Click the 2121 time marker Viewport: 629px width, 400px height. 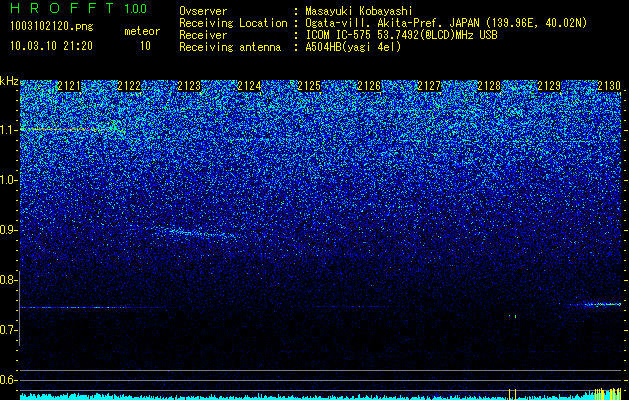tap(69, 86)
